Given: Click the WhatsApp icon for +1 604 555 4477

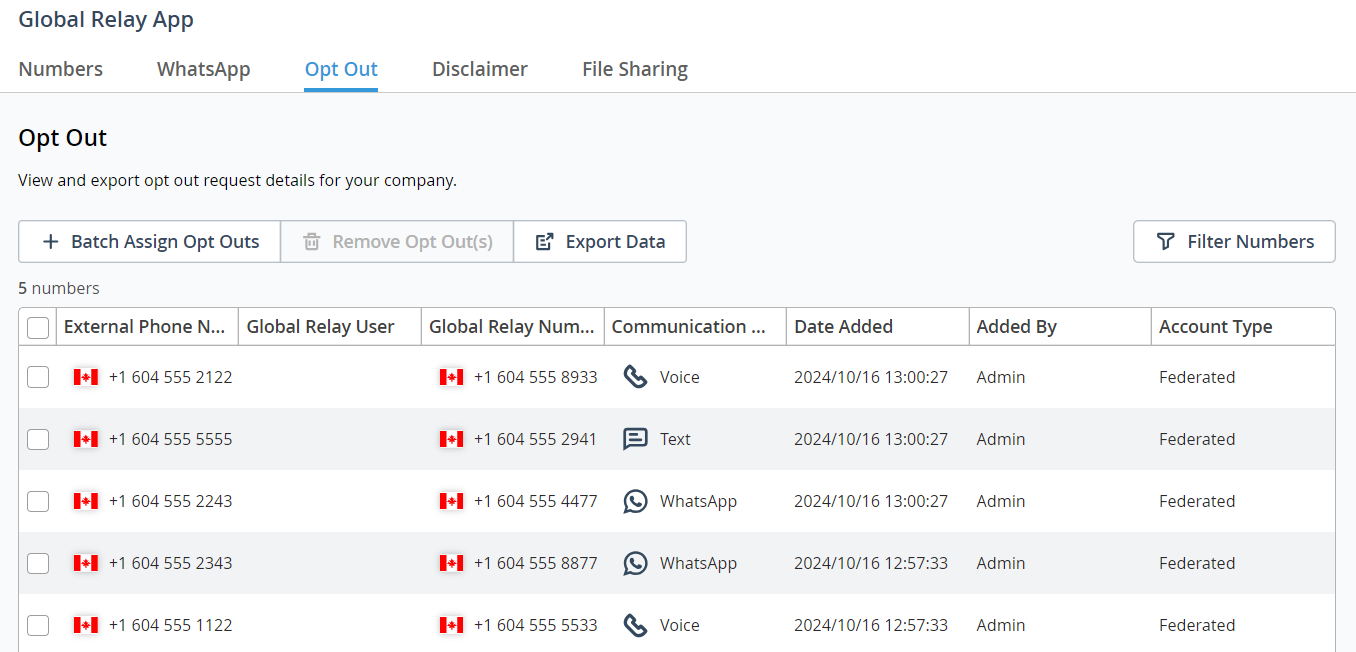Looking at the screenshot, I should tap(635, 501).
